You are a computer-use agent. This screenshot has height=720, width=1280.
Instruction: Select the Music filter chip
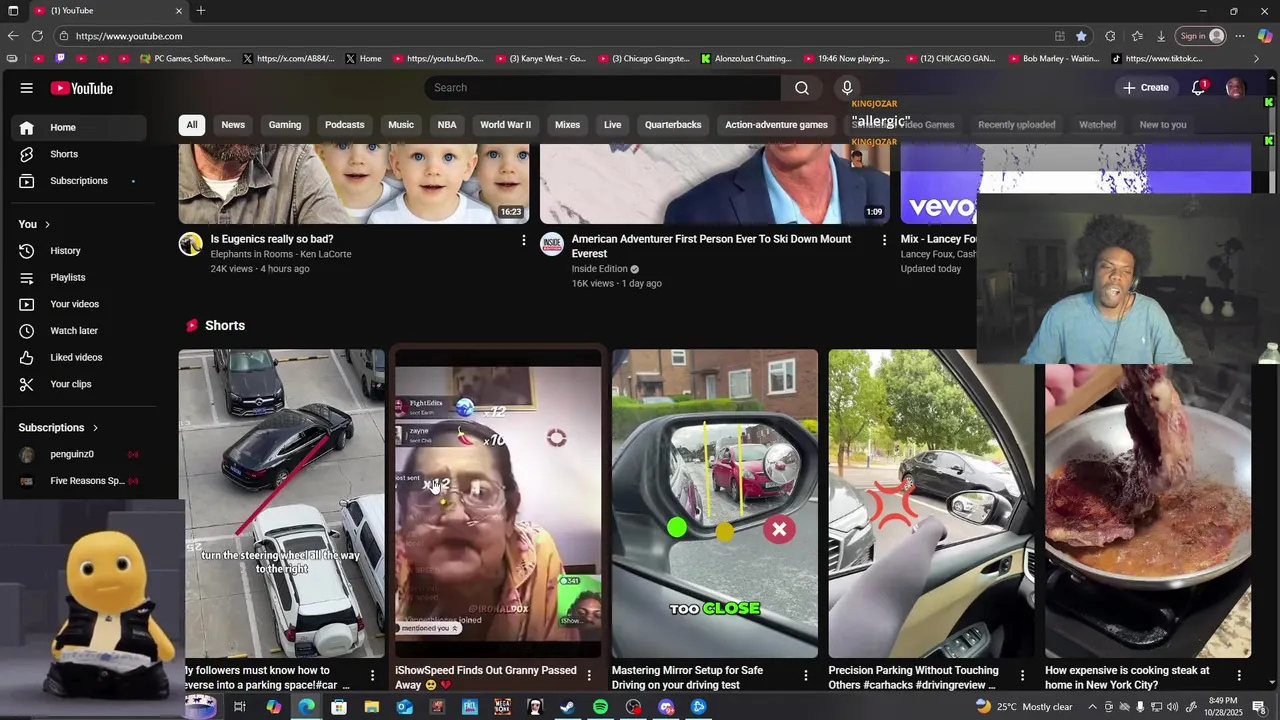point(401,125)
